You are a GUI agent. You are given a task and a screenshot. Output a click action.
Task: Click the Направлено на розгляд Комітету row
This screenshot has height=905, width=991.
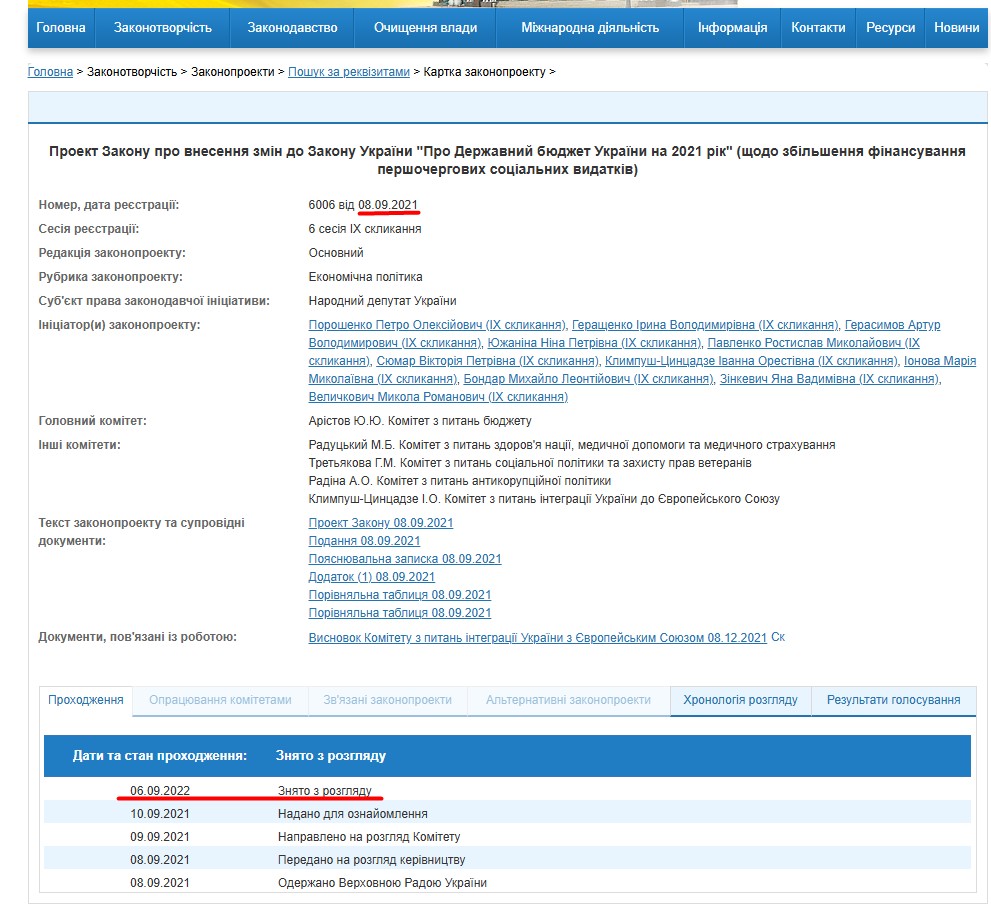click(x=507, y=837)
